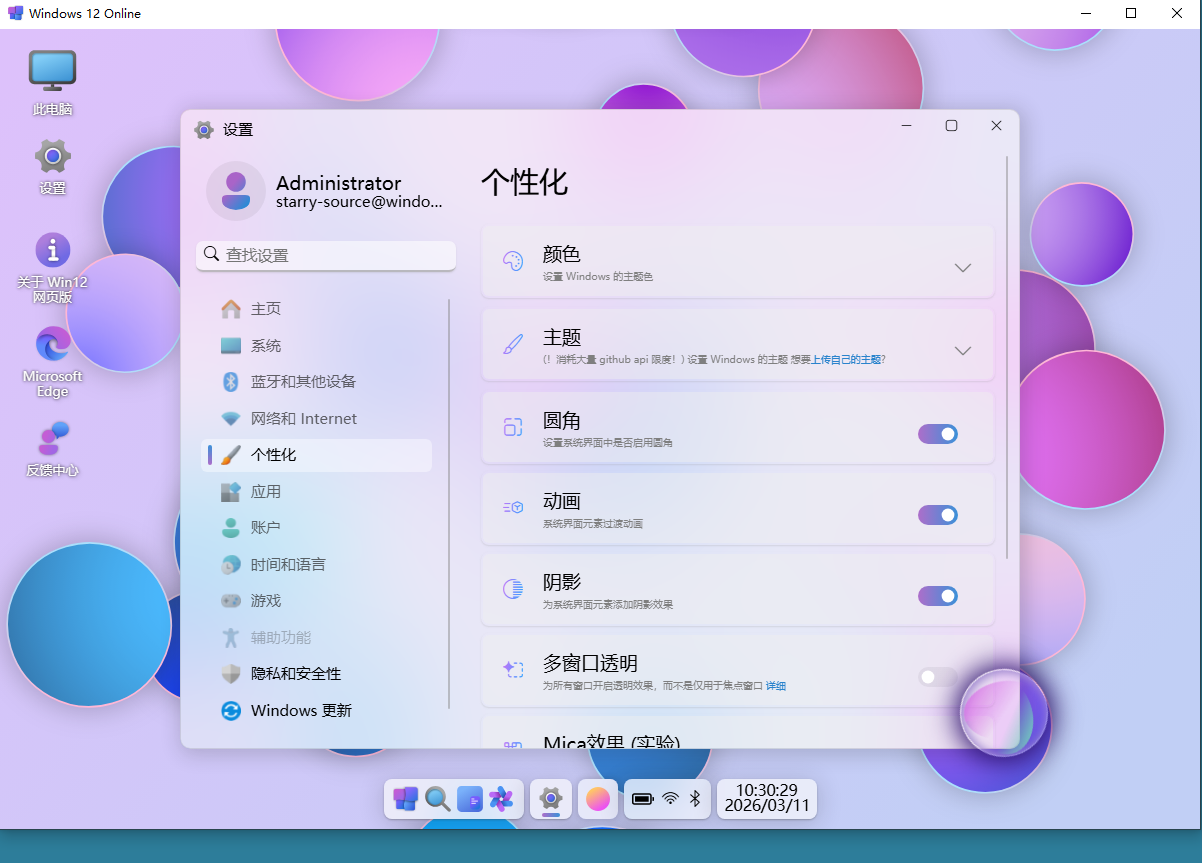1202x863 pixels.
Task: Enable the 多窗口透明 toggle
Action: [x=937, y=677]
